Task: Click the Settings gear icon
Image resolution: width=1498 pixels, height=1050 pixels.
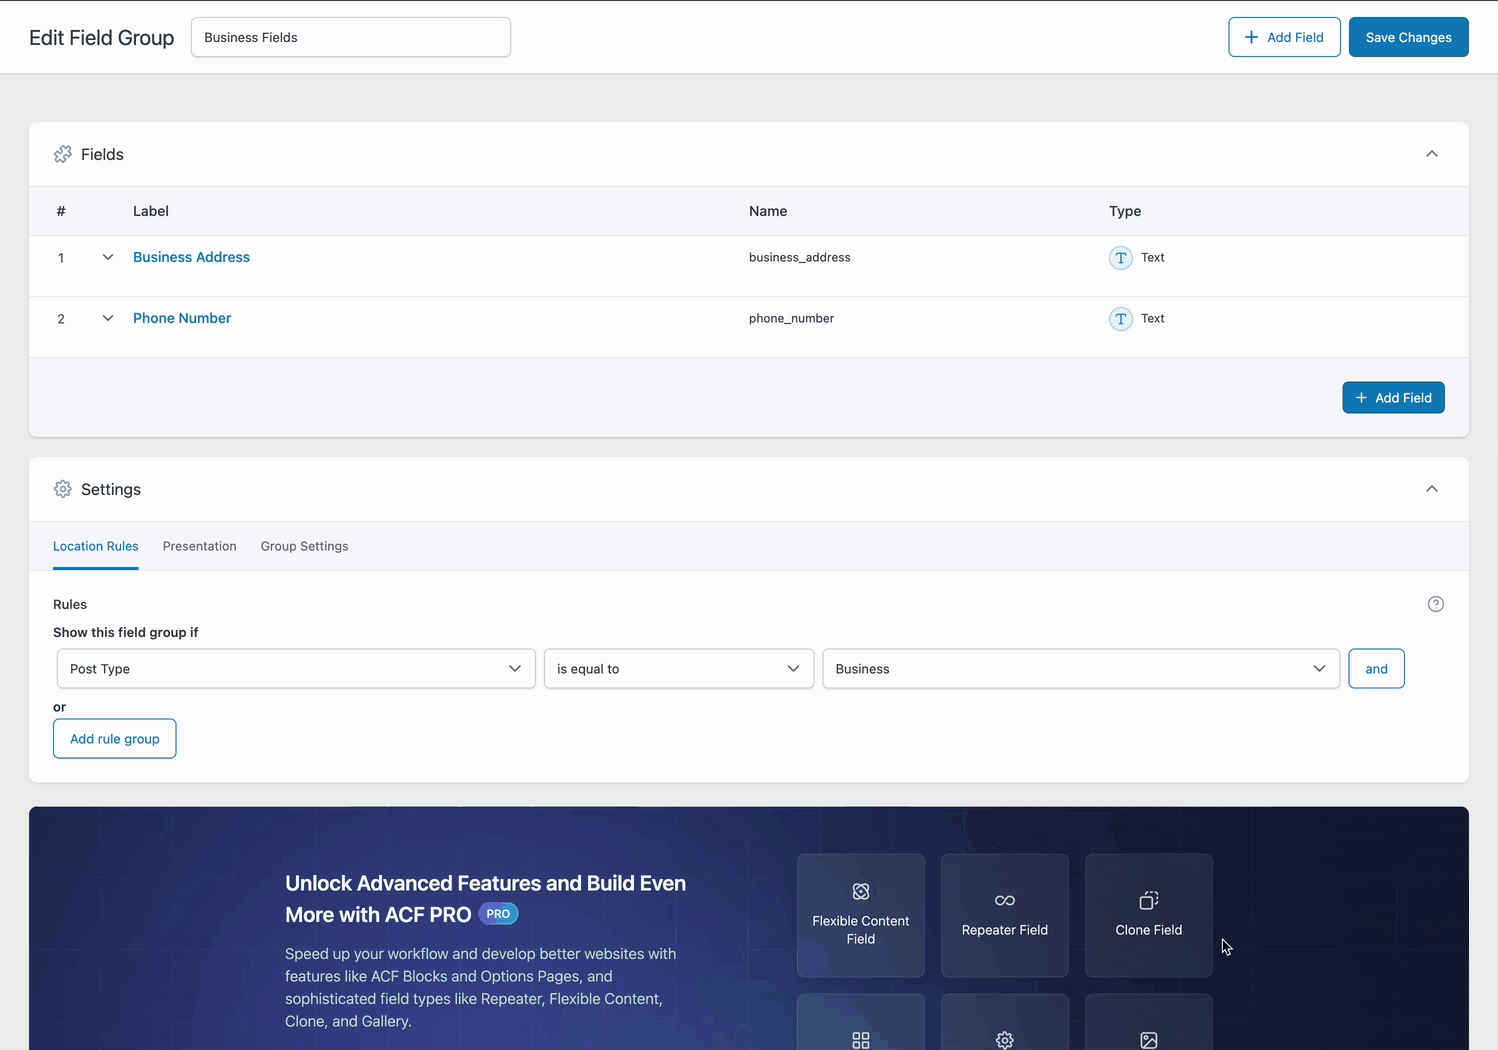Action: point(63,489)
